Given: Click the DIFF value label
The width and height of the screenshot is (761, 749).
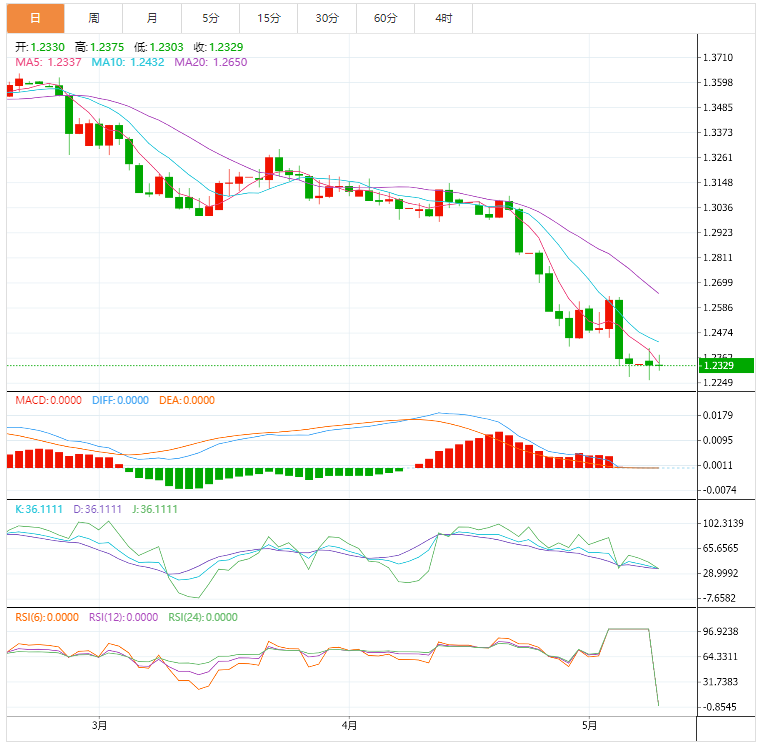Looking at the screenshot, I should click(120, 400).
